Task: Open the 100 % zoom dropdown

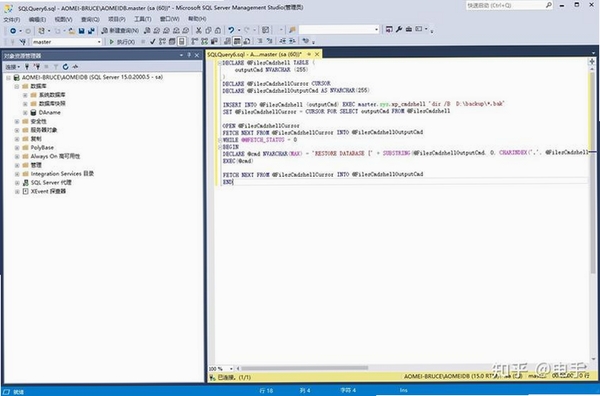Action: point(231,369)
